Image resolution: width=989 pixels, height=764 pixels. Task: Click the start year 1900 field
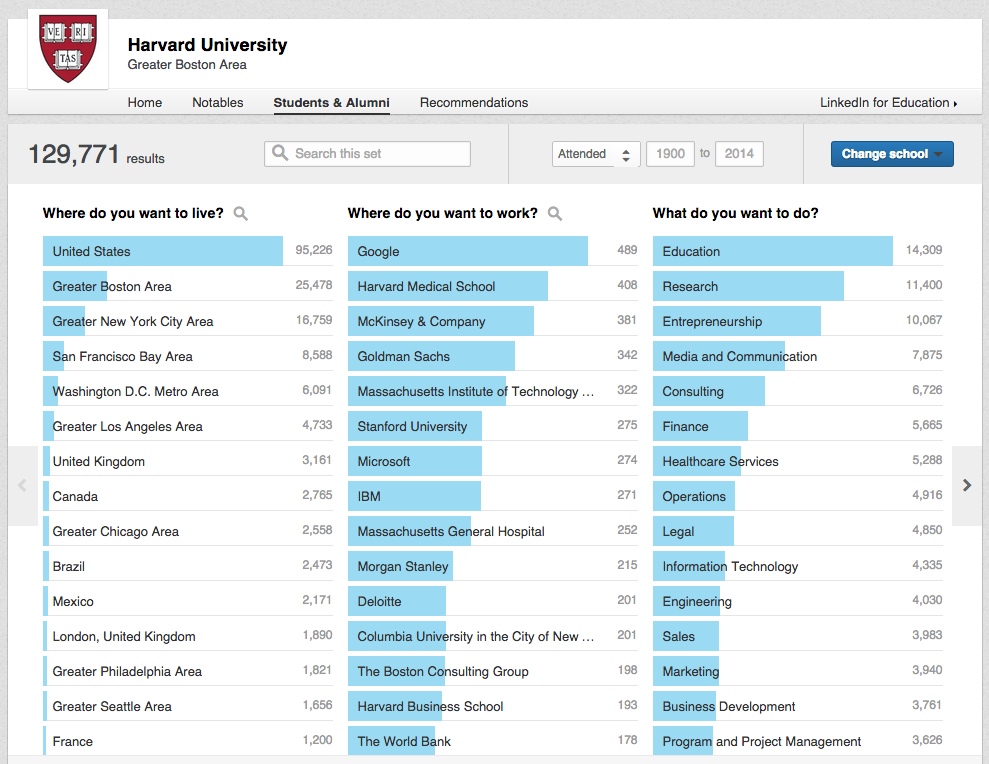(x=670, y=154)
